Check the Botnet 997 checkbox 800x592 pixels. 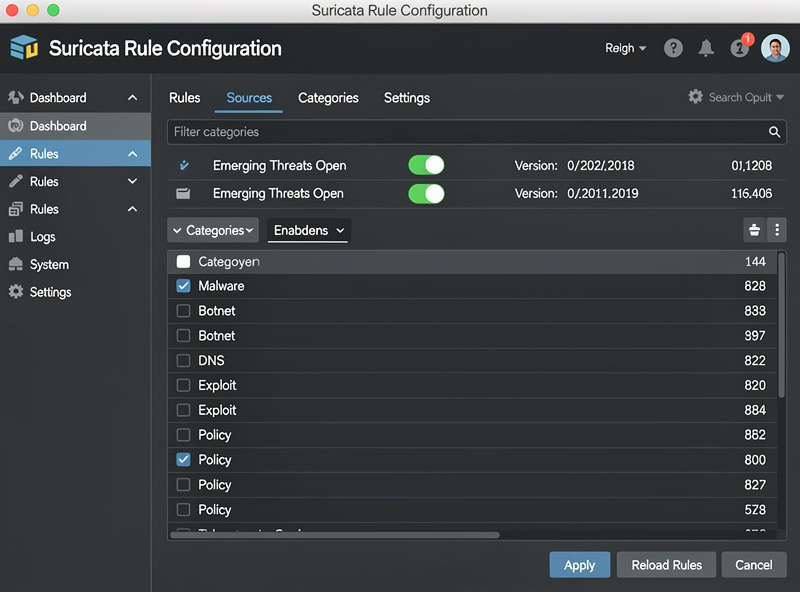pos(183,335)
